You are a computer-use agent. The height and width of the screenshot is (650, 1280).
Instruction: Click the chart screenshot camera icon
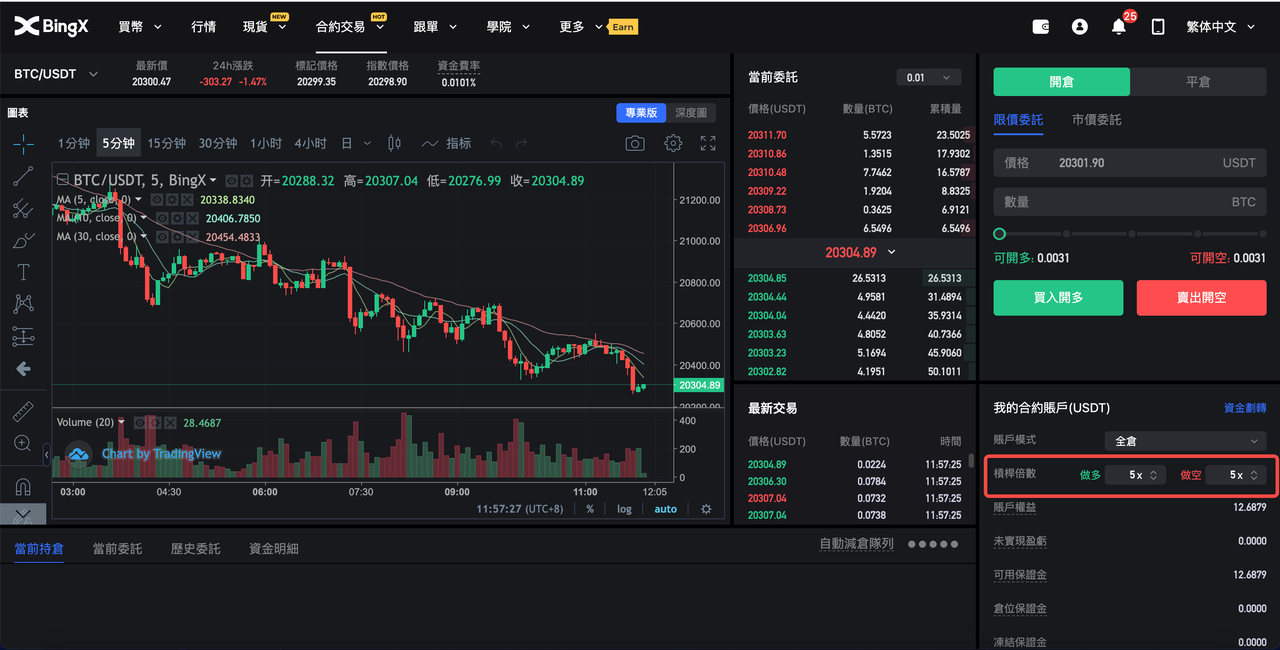[635, 143]
